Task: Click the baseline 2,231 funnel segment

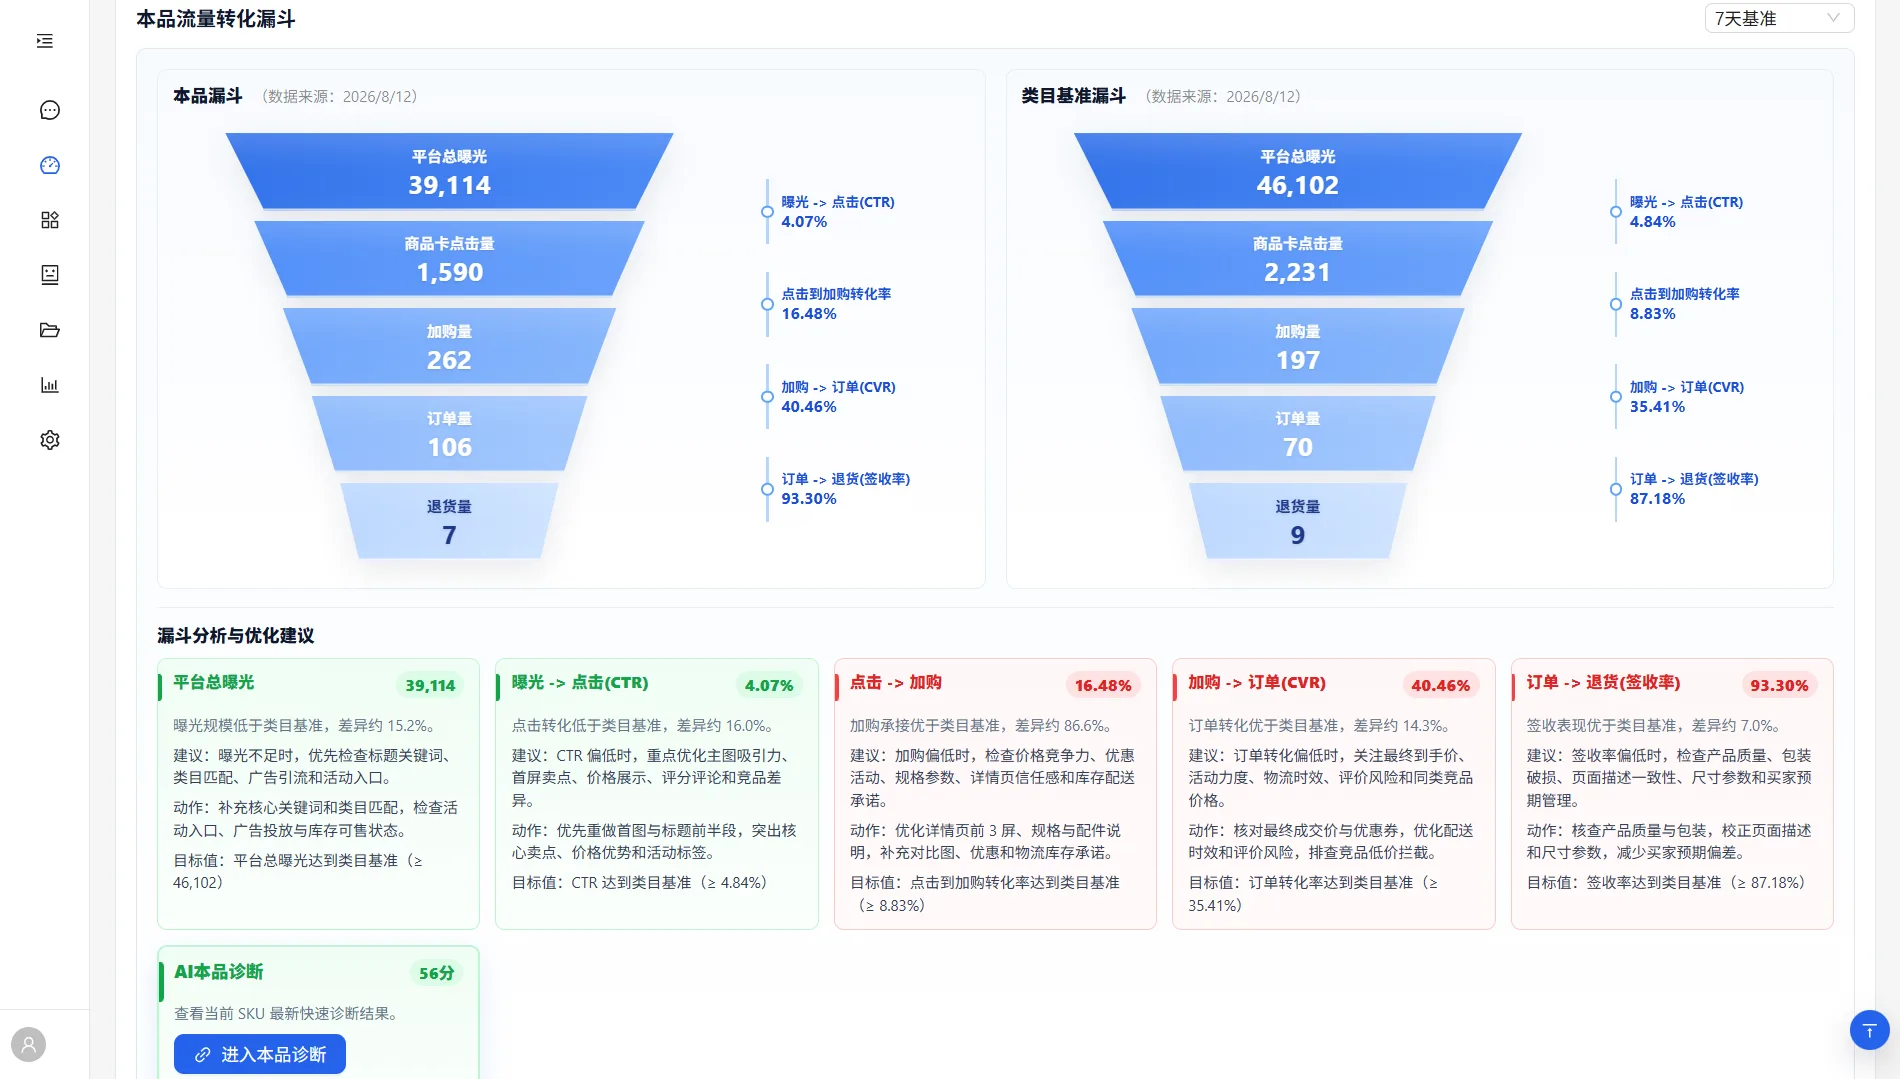Action: click(x=1297, y=258)
